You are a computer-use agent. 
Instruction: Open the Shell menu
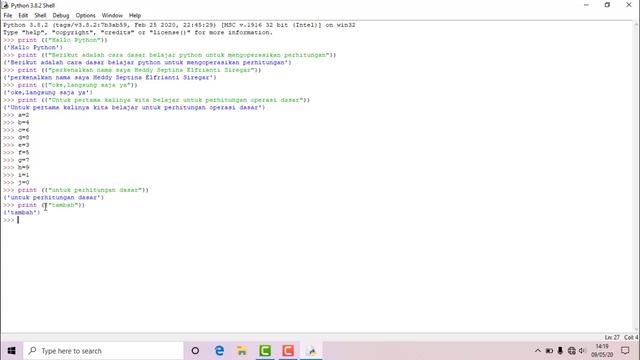pyautogui.click(x=40, y=16)
